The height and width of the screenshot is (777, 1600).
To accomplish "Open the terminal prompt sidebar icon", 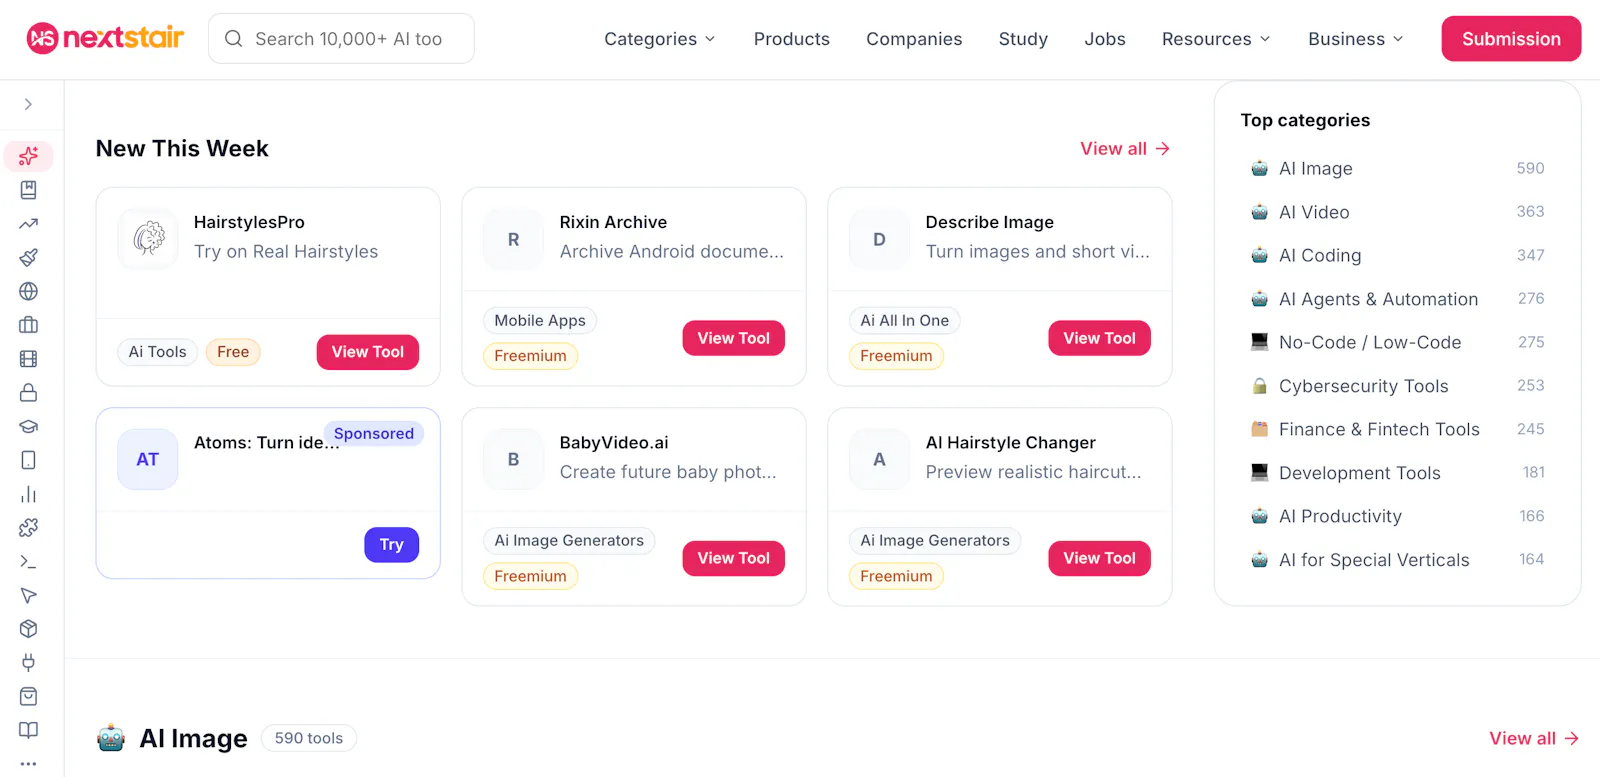I will point(29,561).
